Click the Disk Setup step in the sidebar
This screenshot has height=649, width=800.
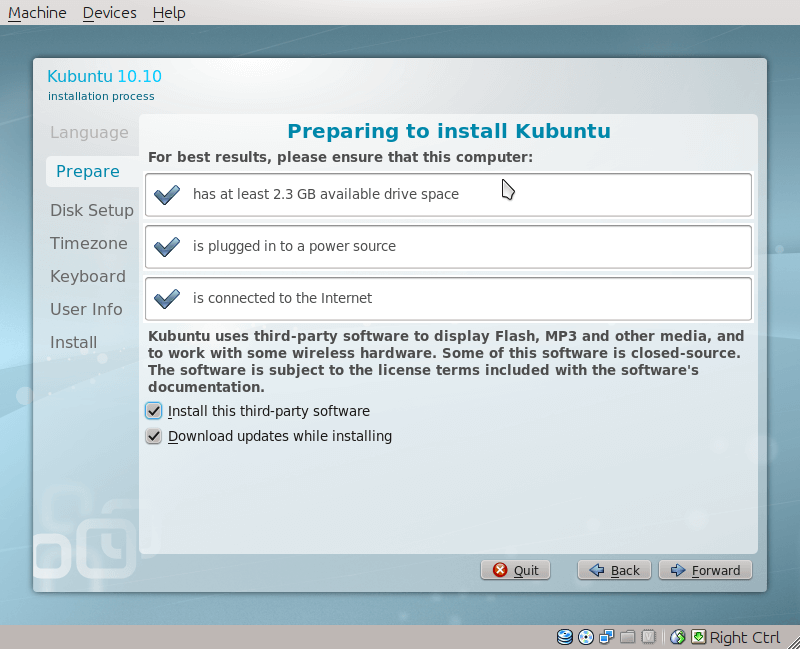92,210
